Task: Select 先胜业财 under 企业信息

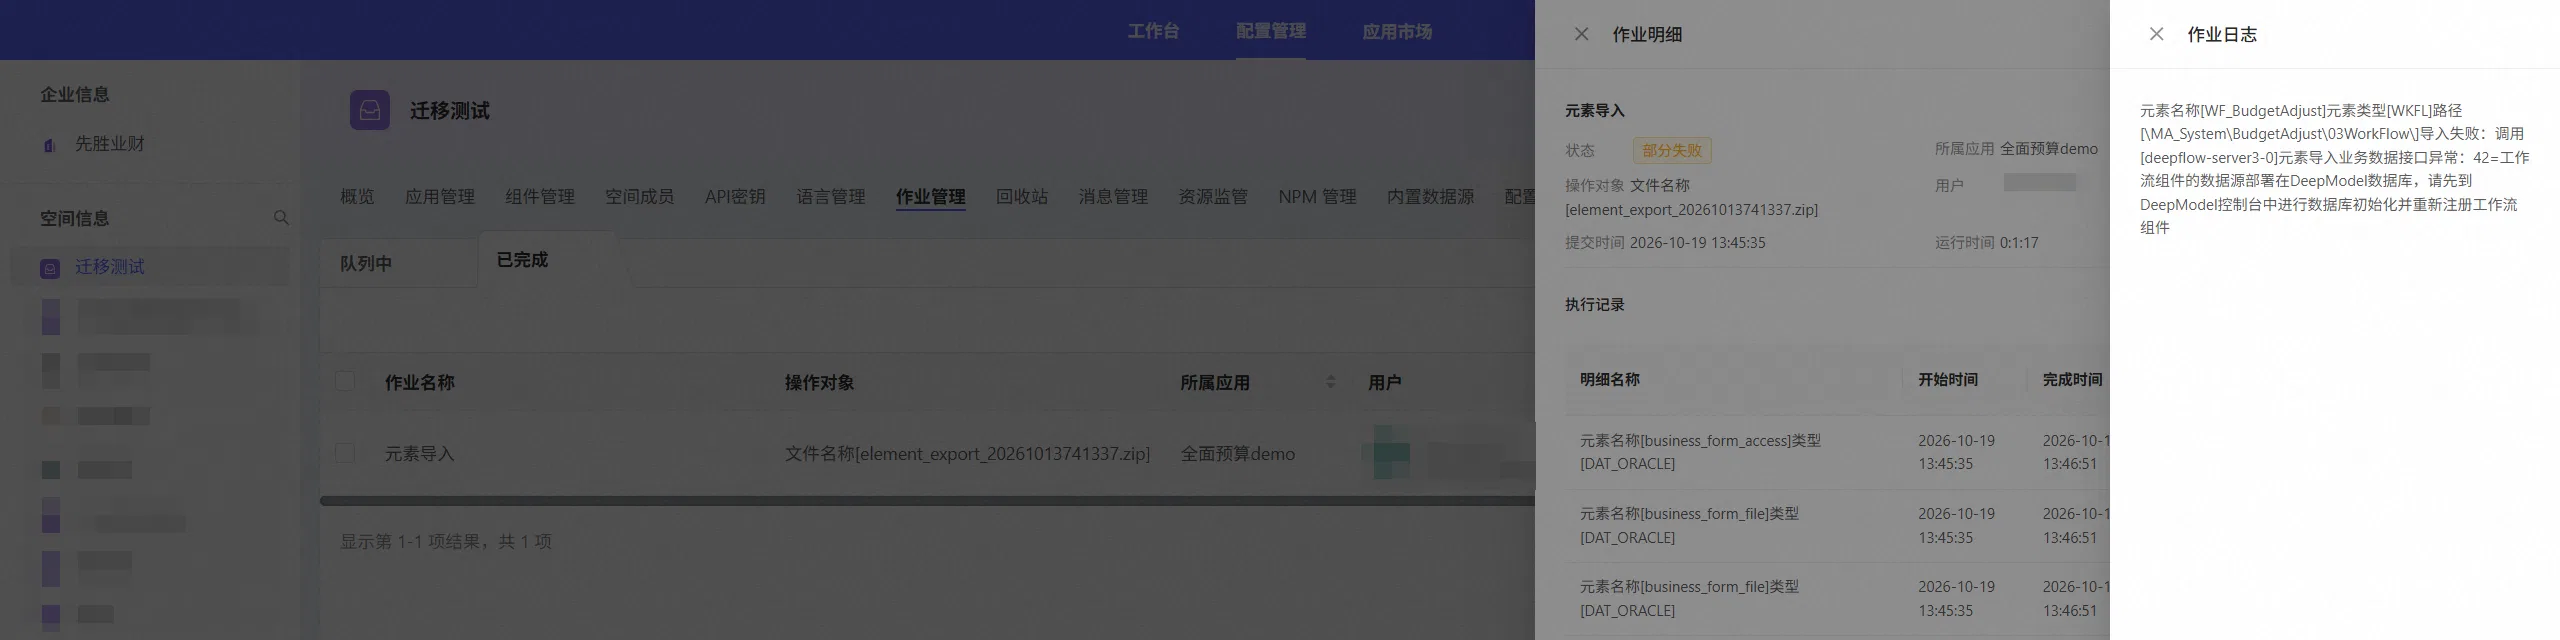Action: pos(110,144)
